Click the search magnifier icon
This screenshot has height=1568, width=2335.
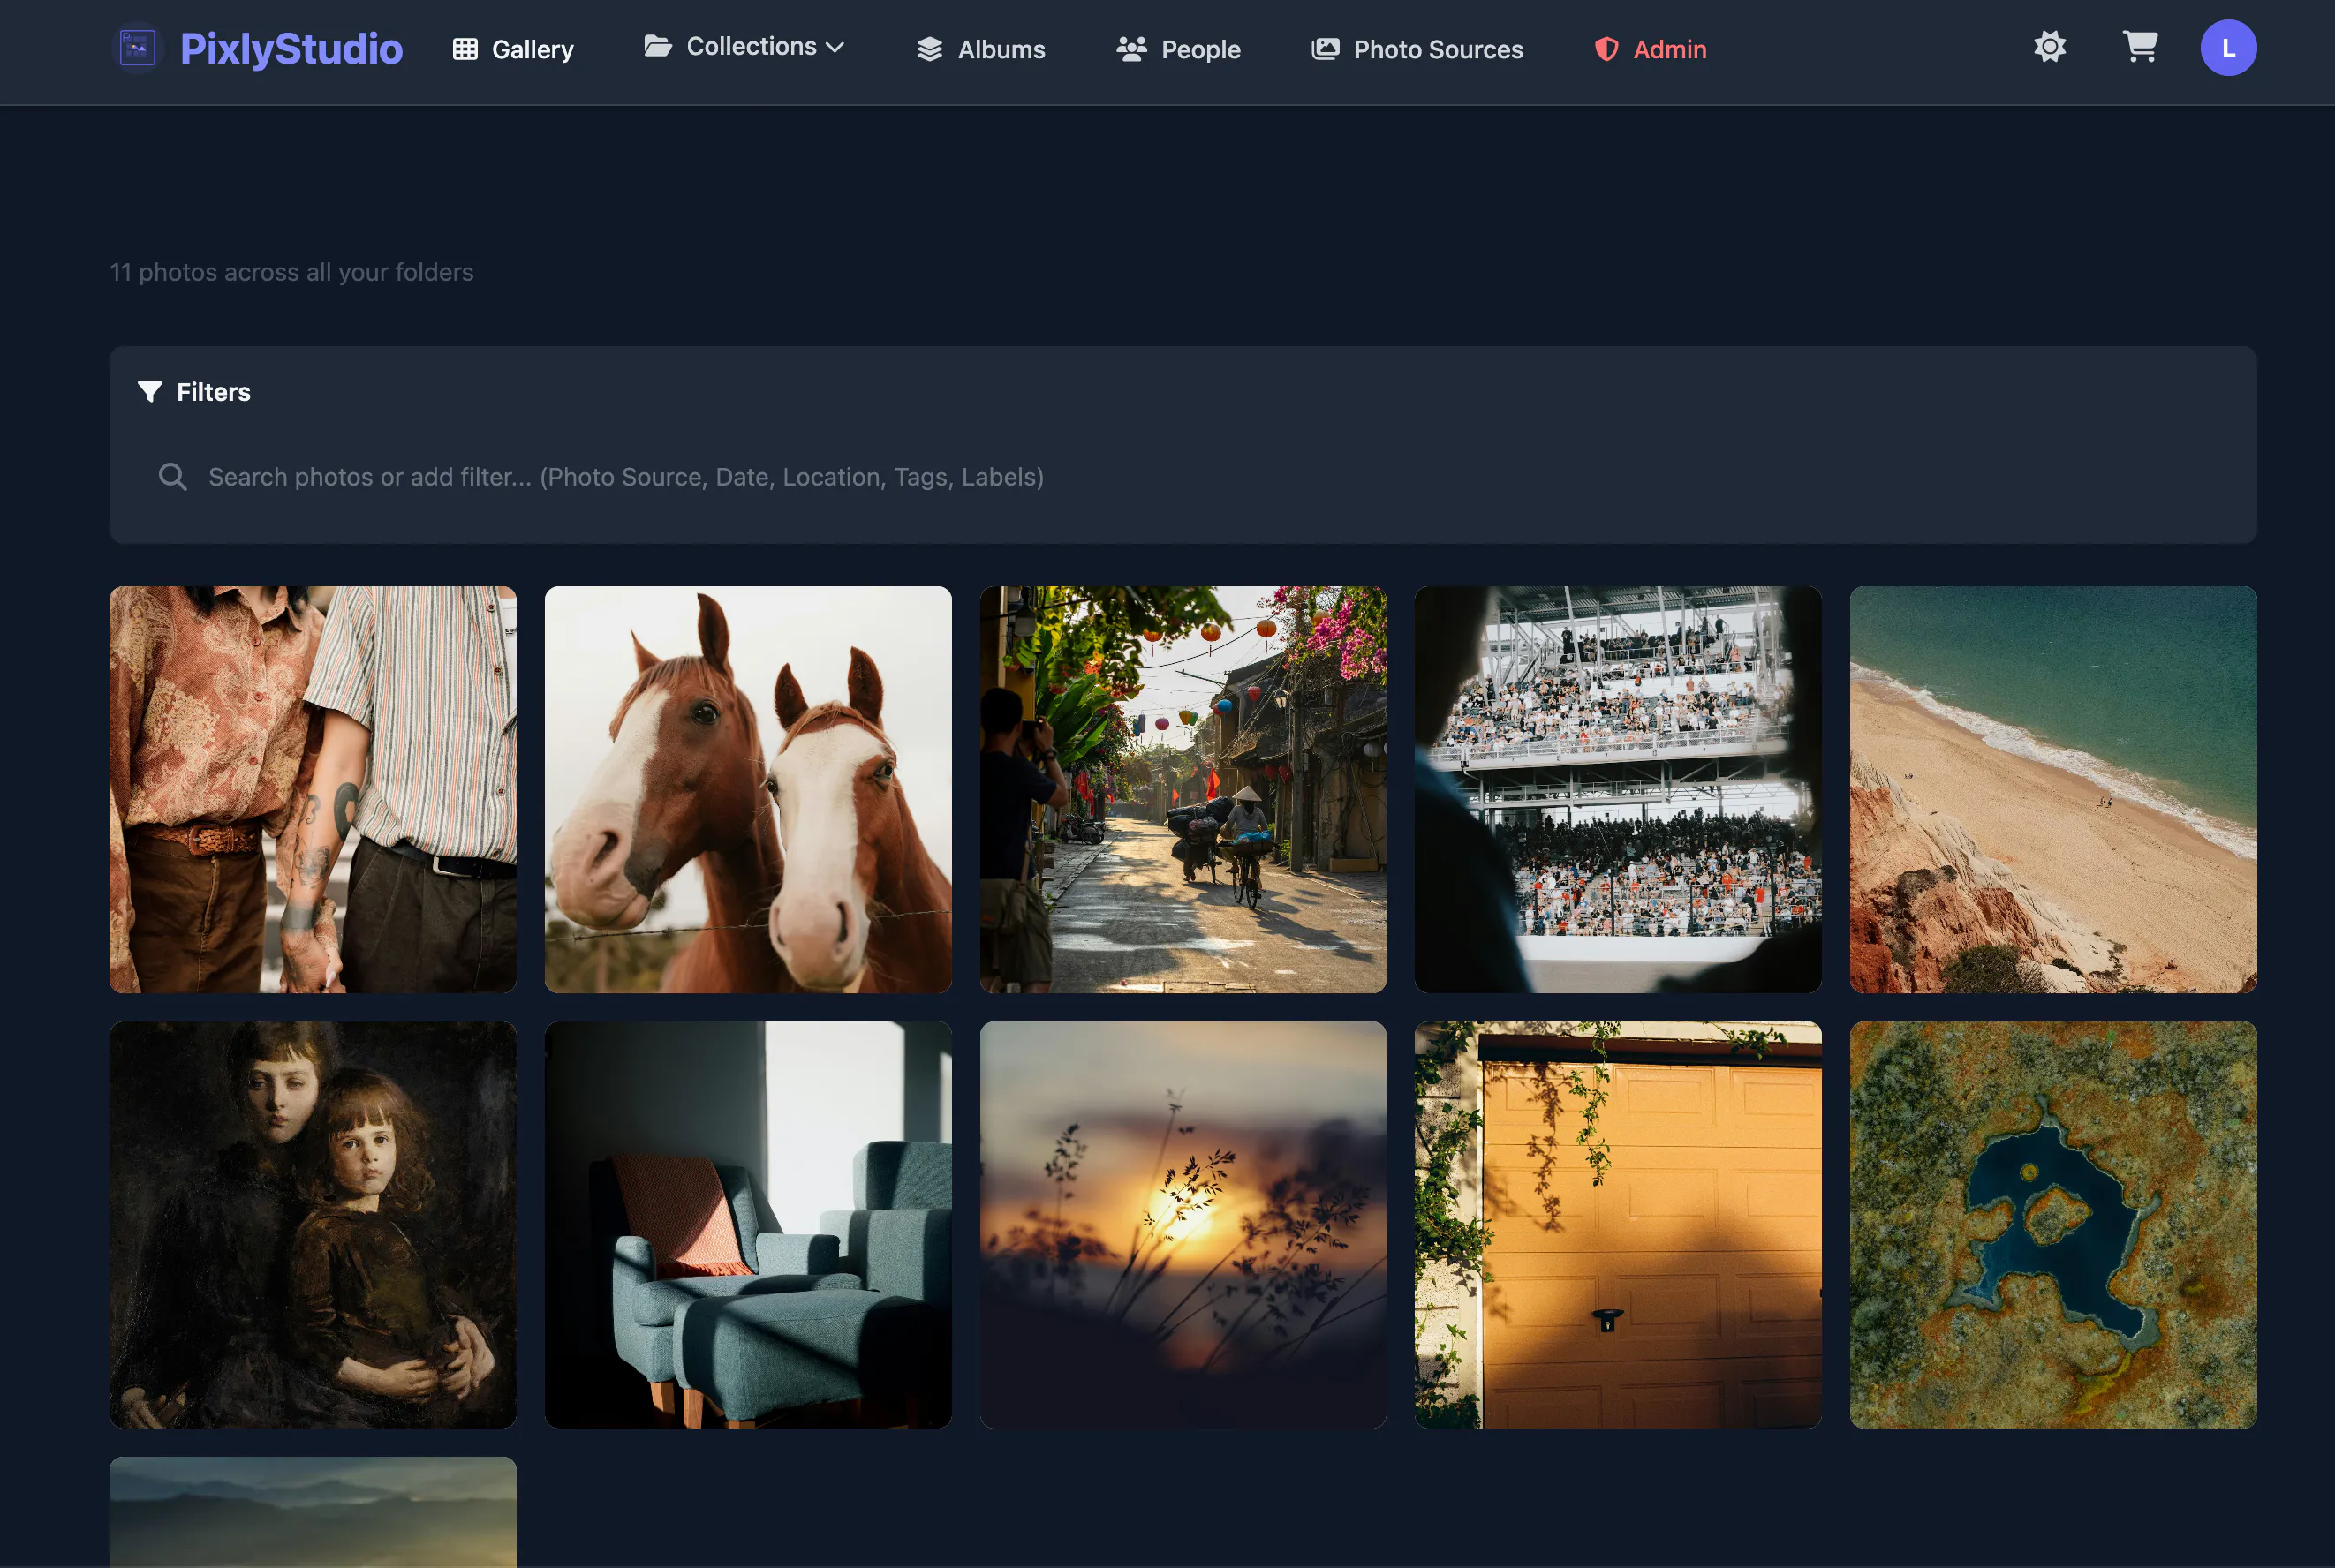[x=173, y=477]
